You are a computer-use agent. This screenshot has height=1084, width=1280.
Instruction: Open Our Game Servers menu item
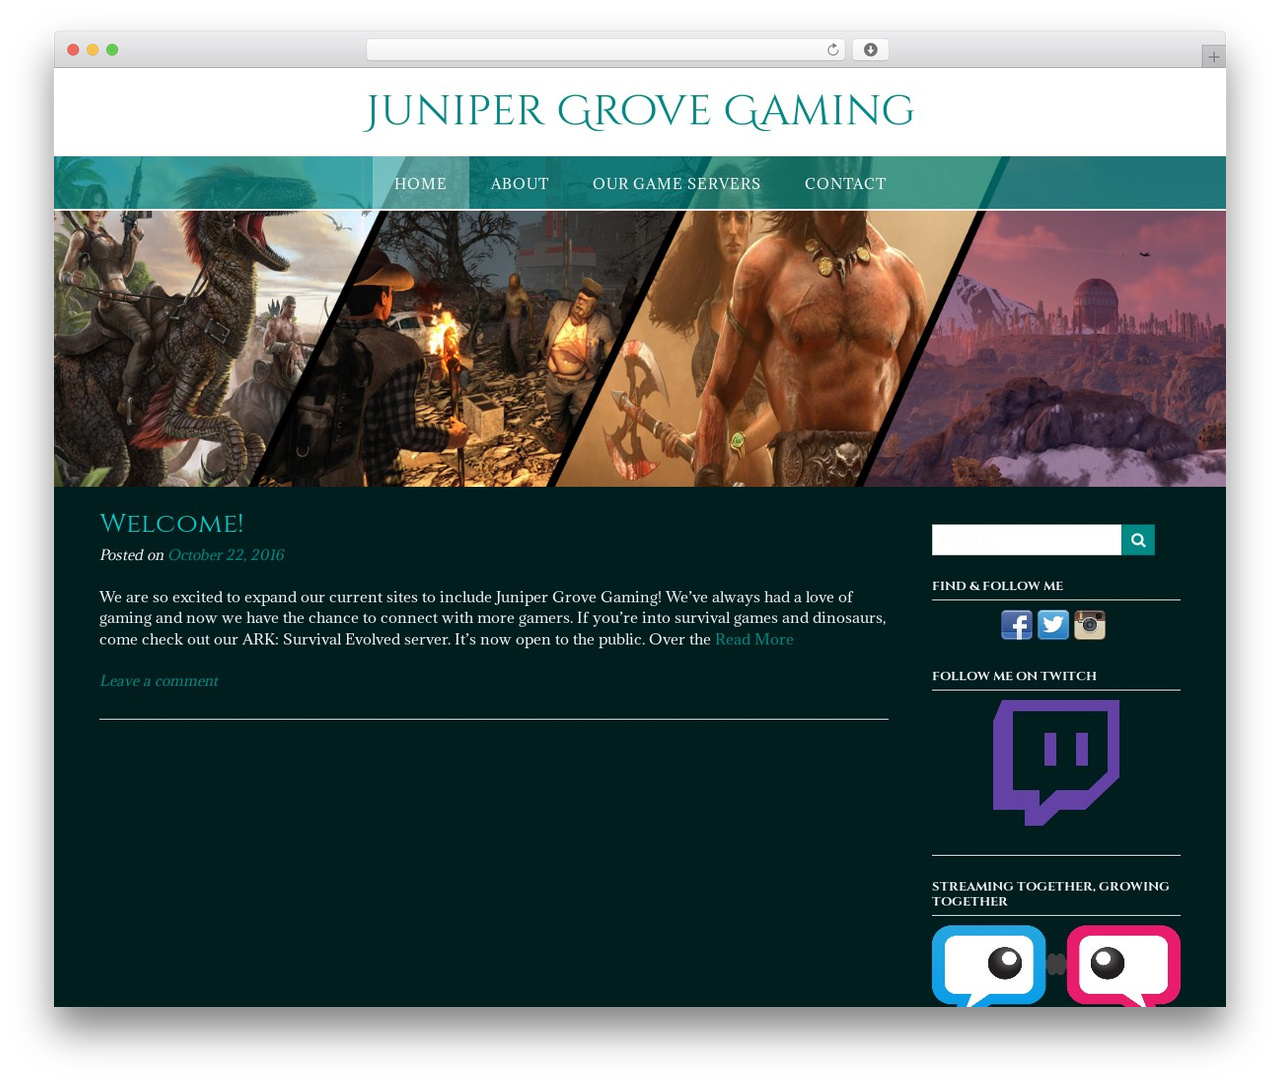tap(677, 183)
